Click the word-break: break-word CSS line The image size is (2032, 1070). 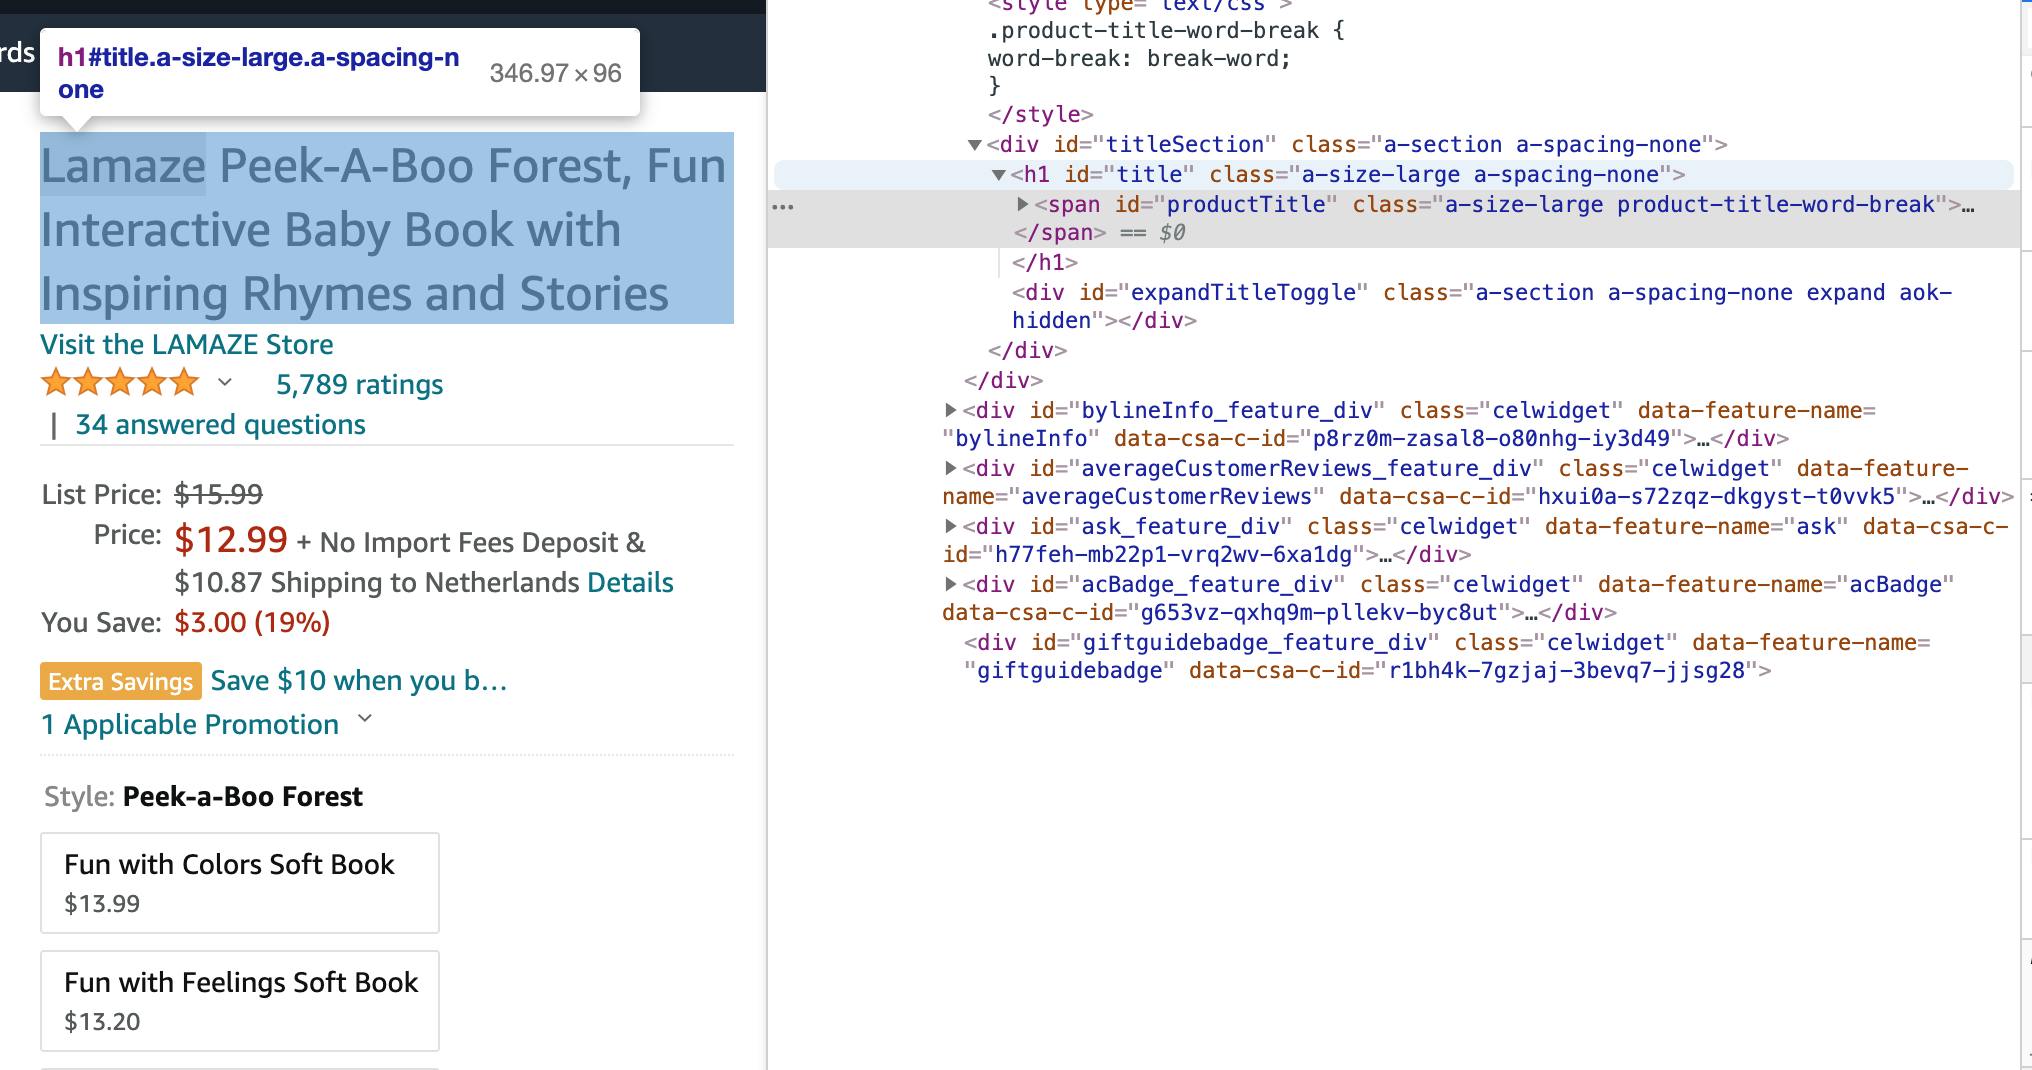click(1139, 59)
